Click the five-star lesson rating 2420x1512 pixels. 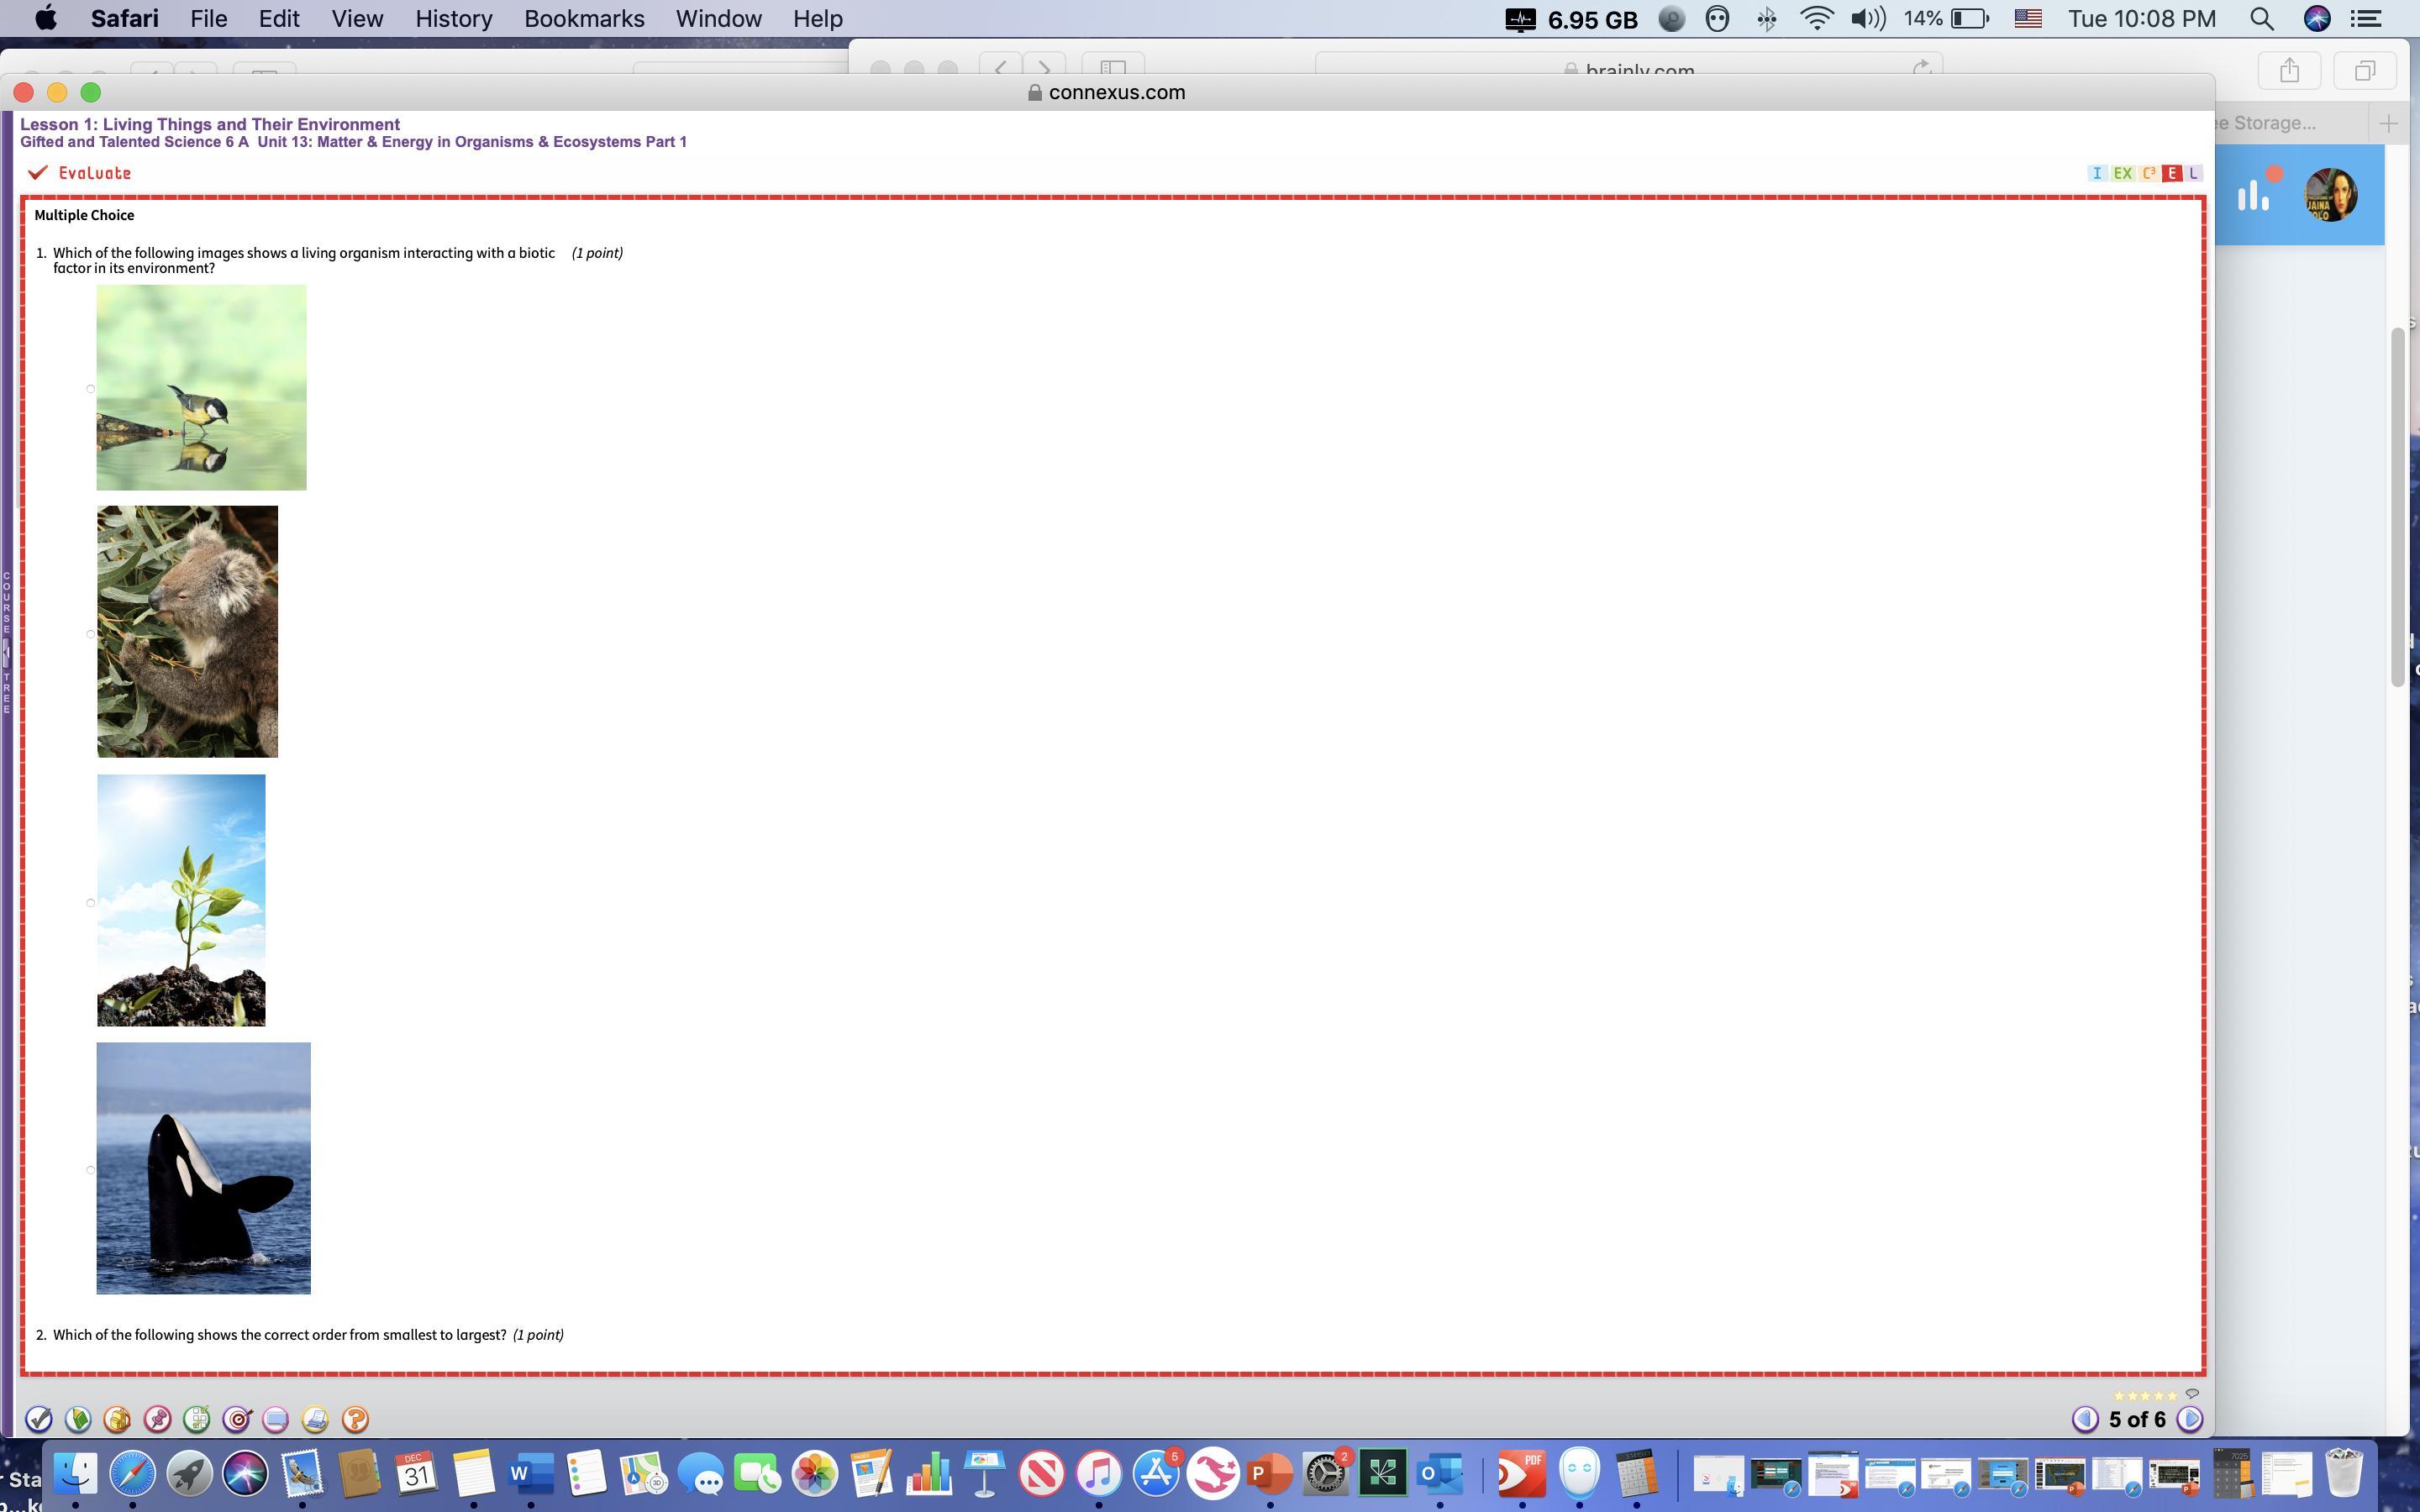point(2144,1395)
